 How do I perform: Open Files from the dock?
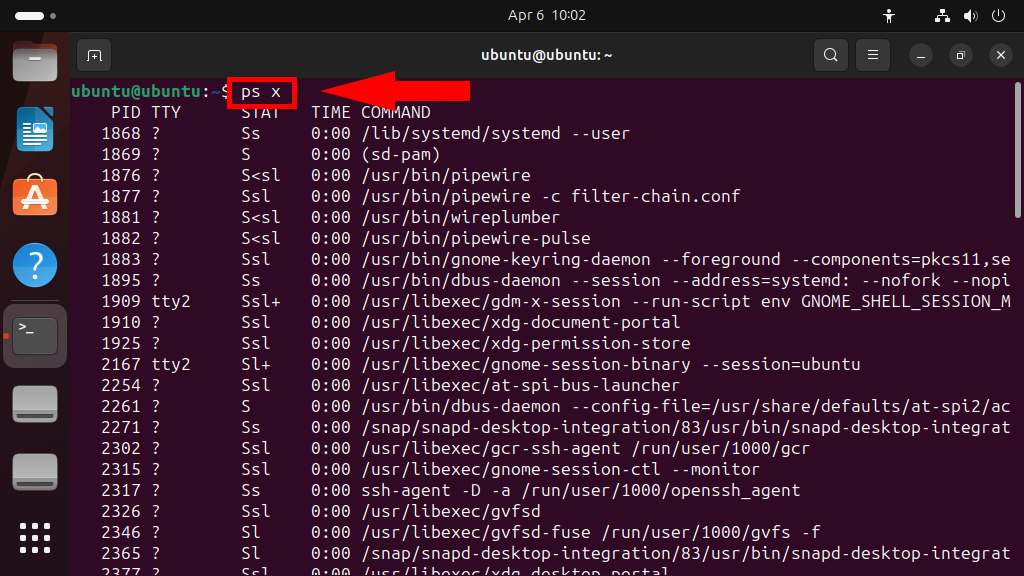[34, 62]
